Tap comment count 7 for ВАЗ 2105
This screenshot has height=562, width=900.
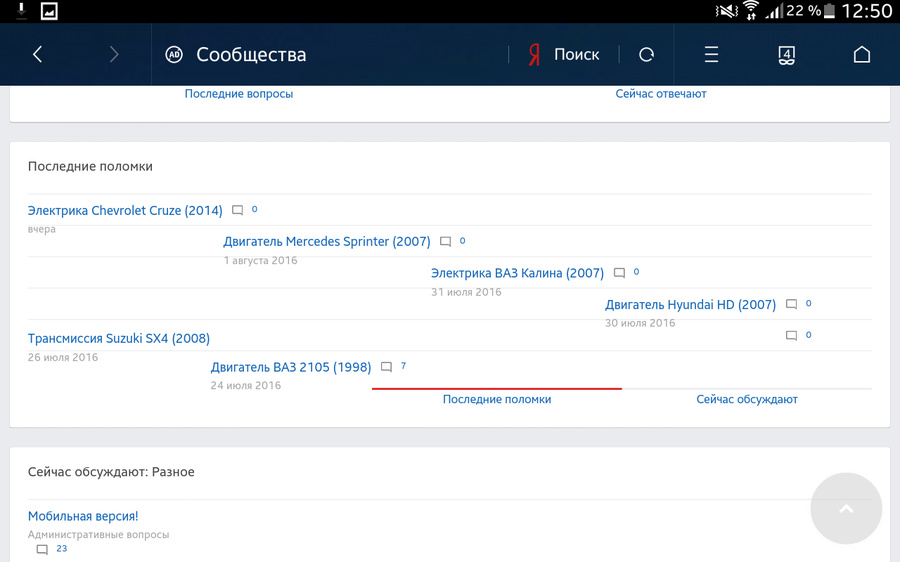point(404,366)
